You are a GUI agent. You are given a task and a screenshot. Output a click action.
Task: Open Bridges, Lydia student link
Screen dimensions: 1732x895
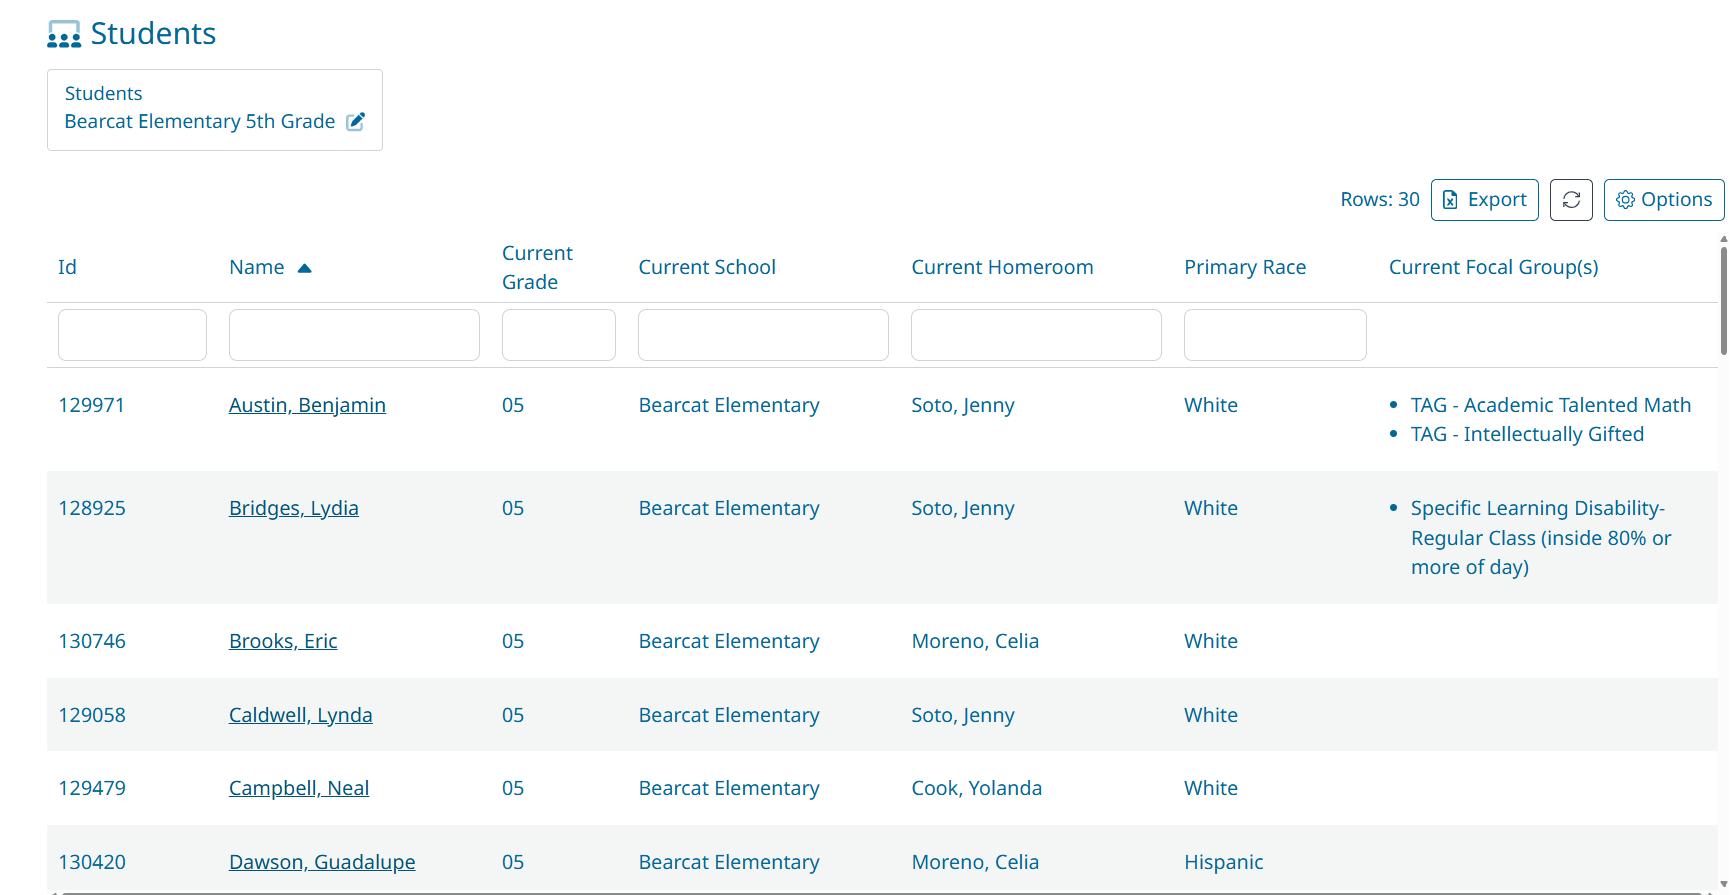click(293, 508)
